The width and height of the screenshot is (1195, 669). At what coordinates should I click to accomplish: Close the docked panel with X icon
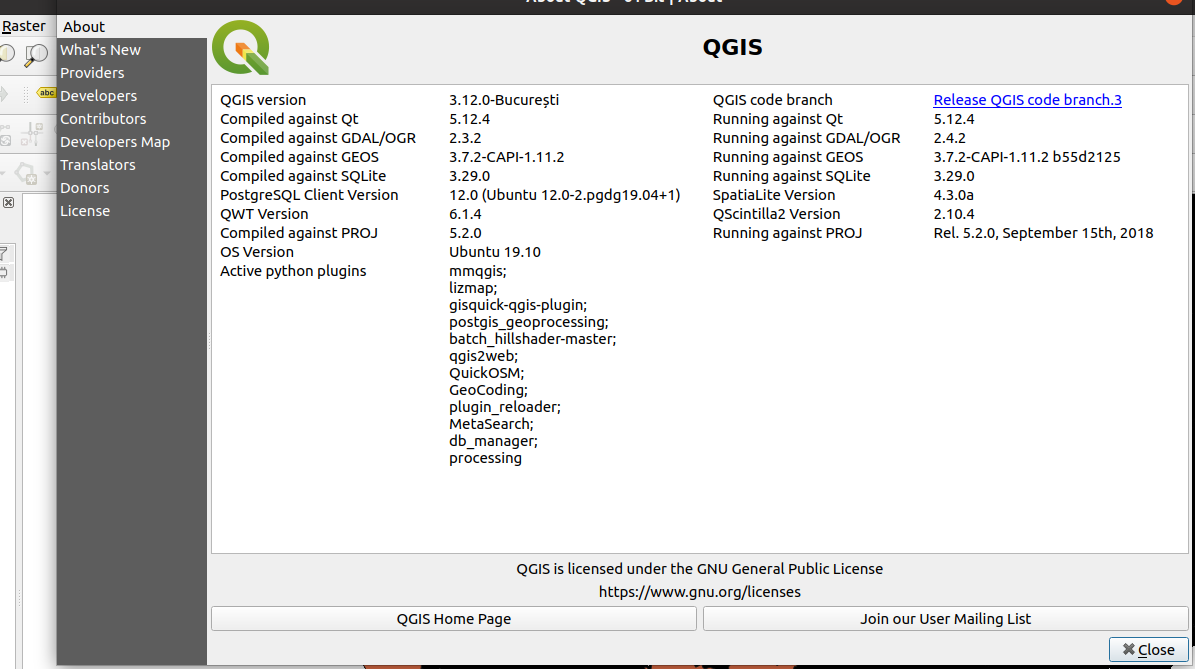click(x=8, y=203)
